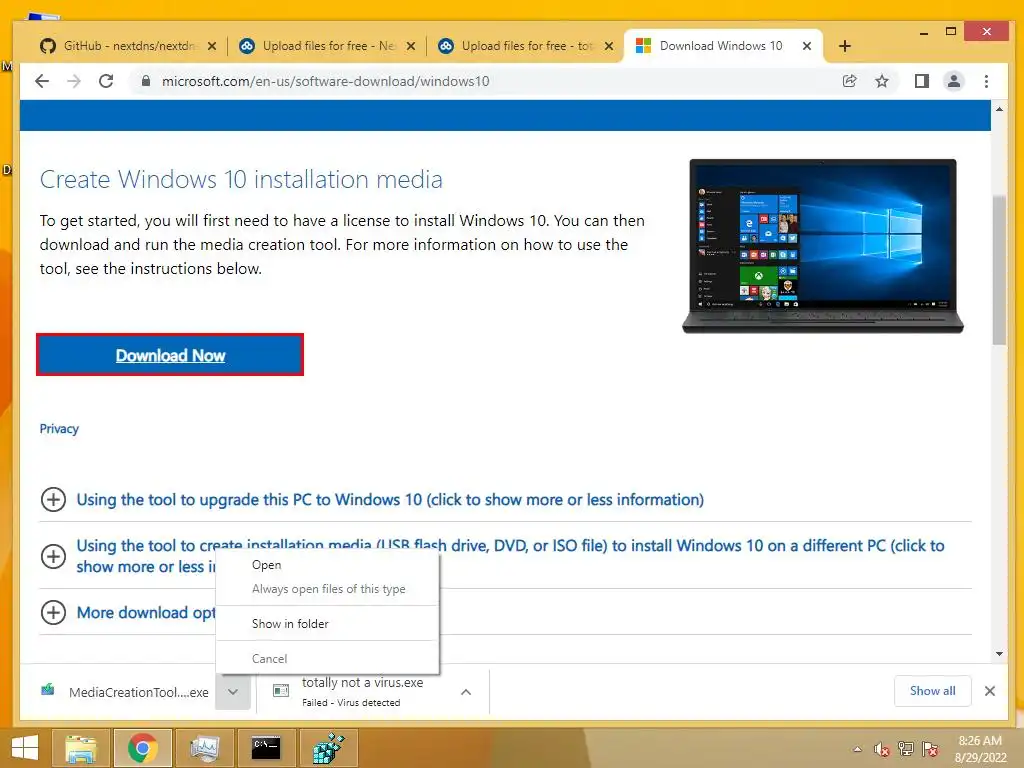Open the Registry Editor cubes taskbar icon
The width and height of the screenshot is (1024, 768).
[328, 748]
